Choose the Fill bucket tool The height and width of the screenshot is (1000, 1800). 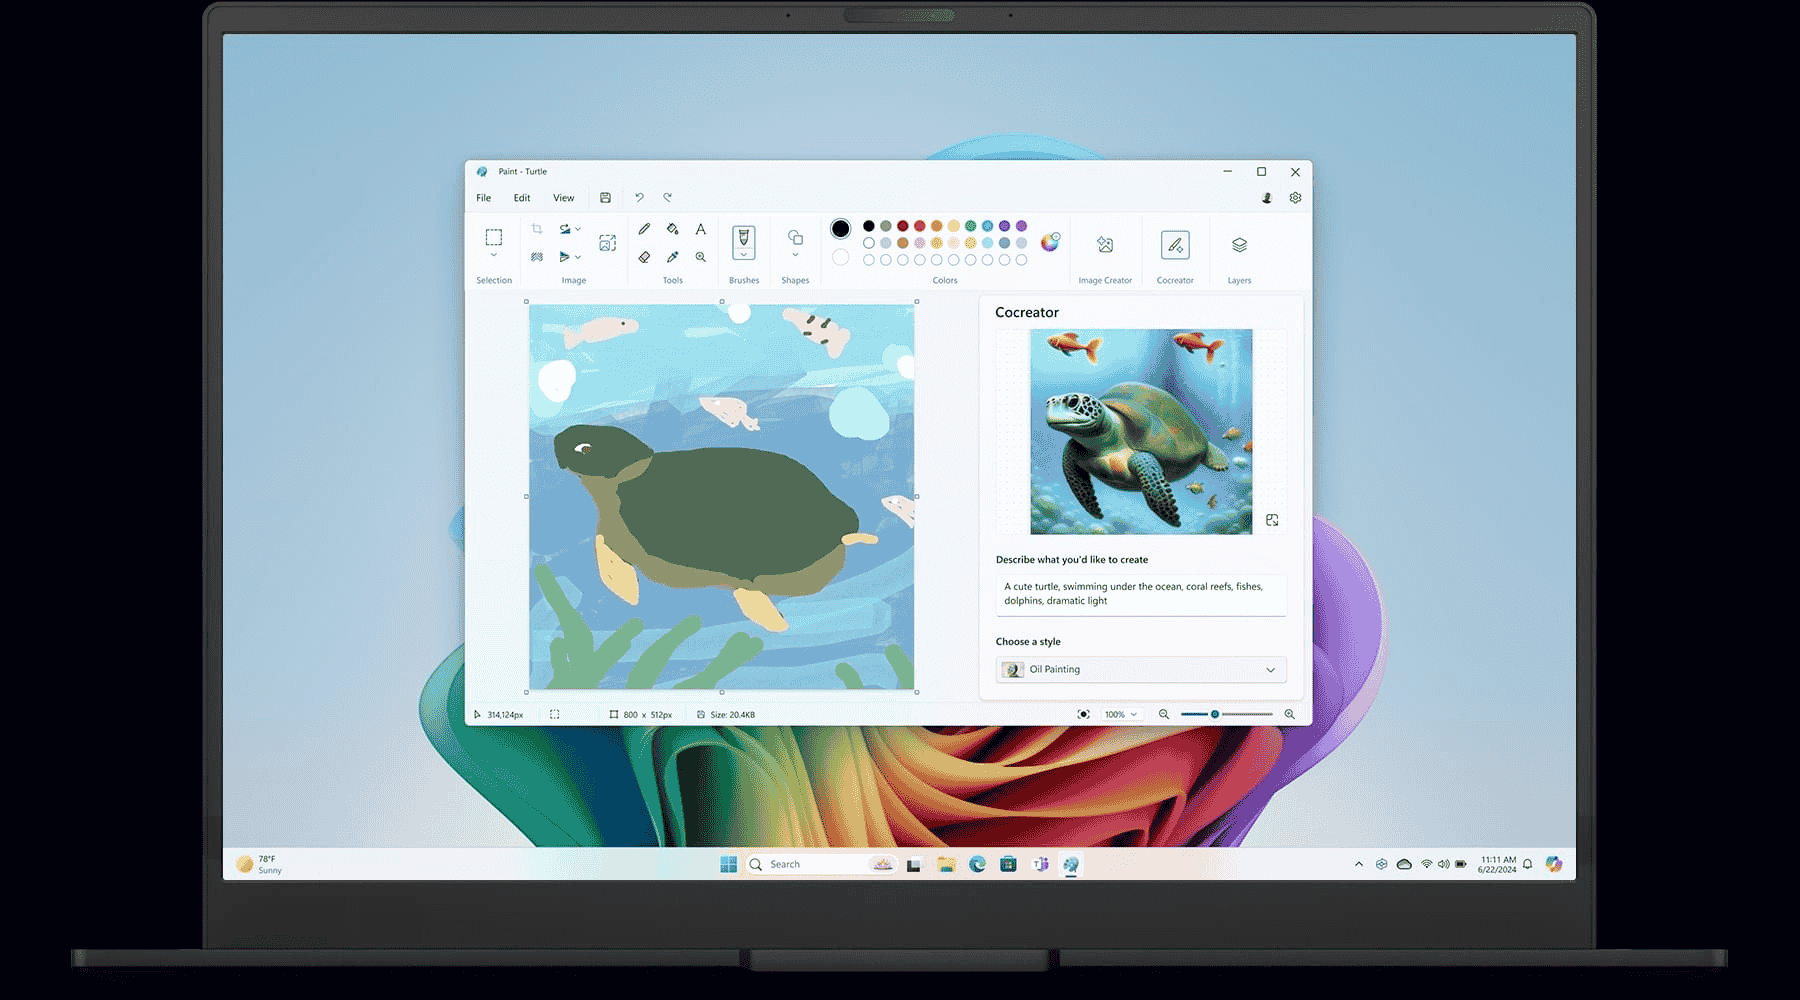(x=672, y=229)
